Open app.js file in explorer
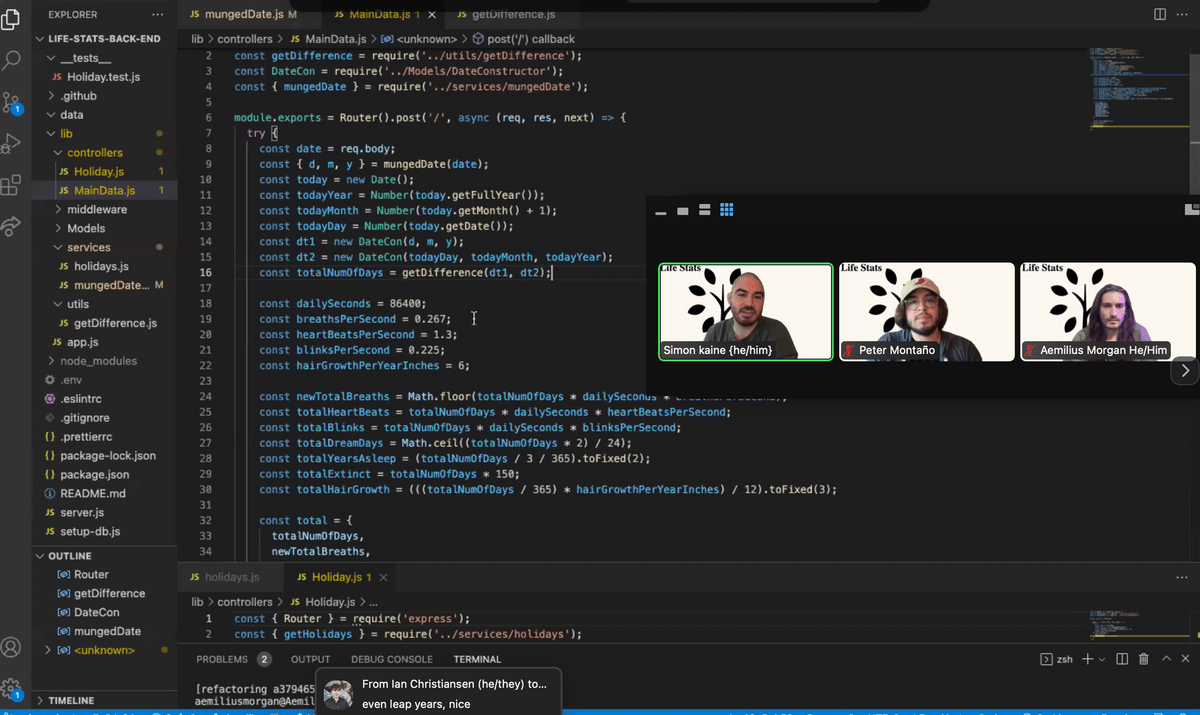Image resolution: width=1200 pixels, height=715 pixels. [x=104, y=343]
